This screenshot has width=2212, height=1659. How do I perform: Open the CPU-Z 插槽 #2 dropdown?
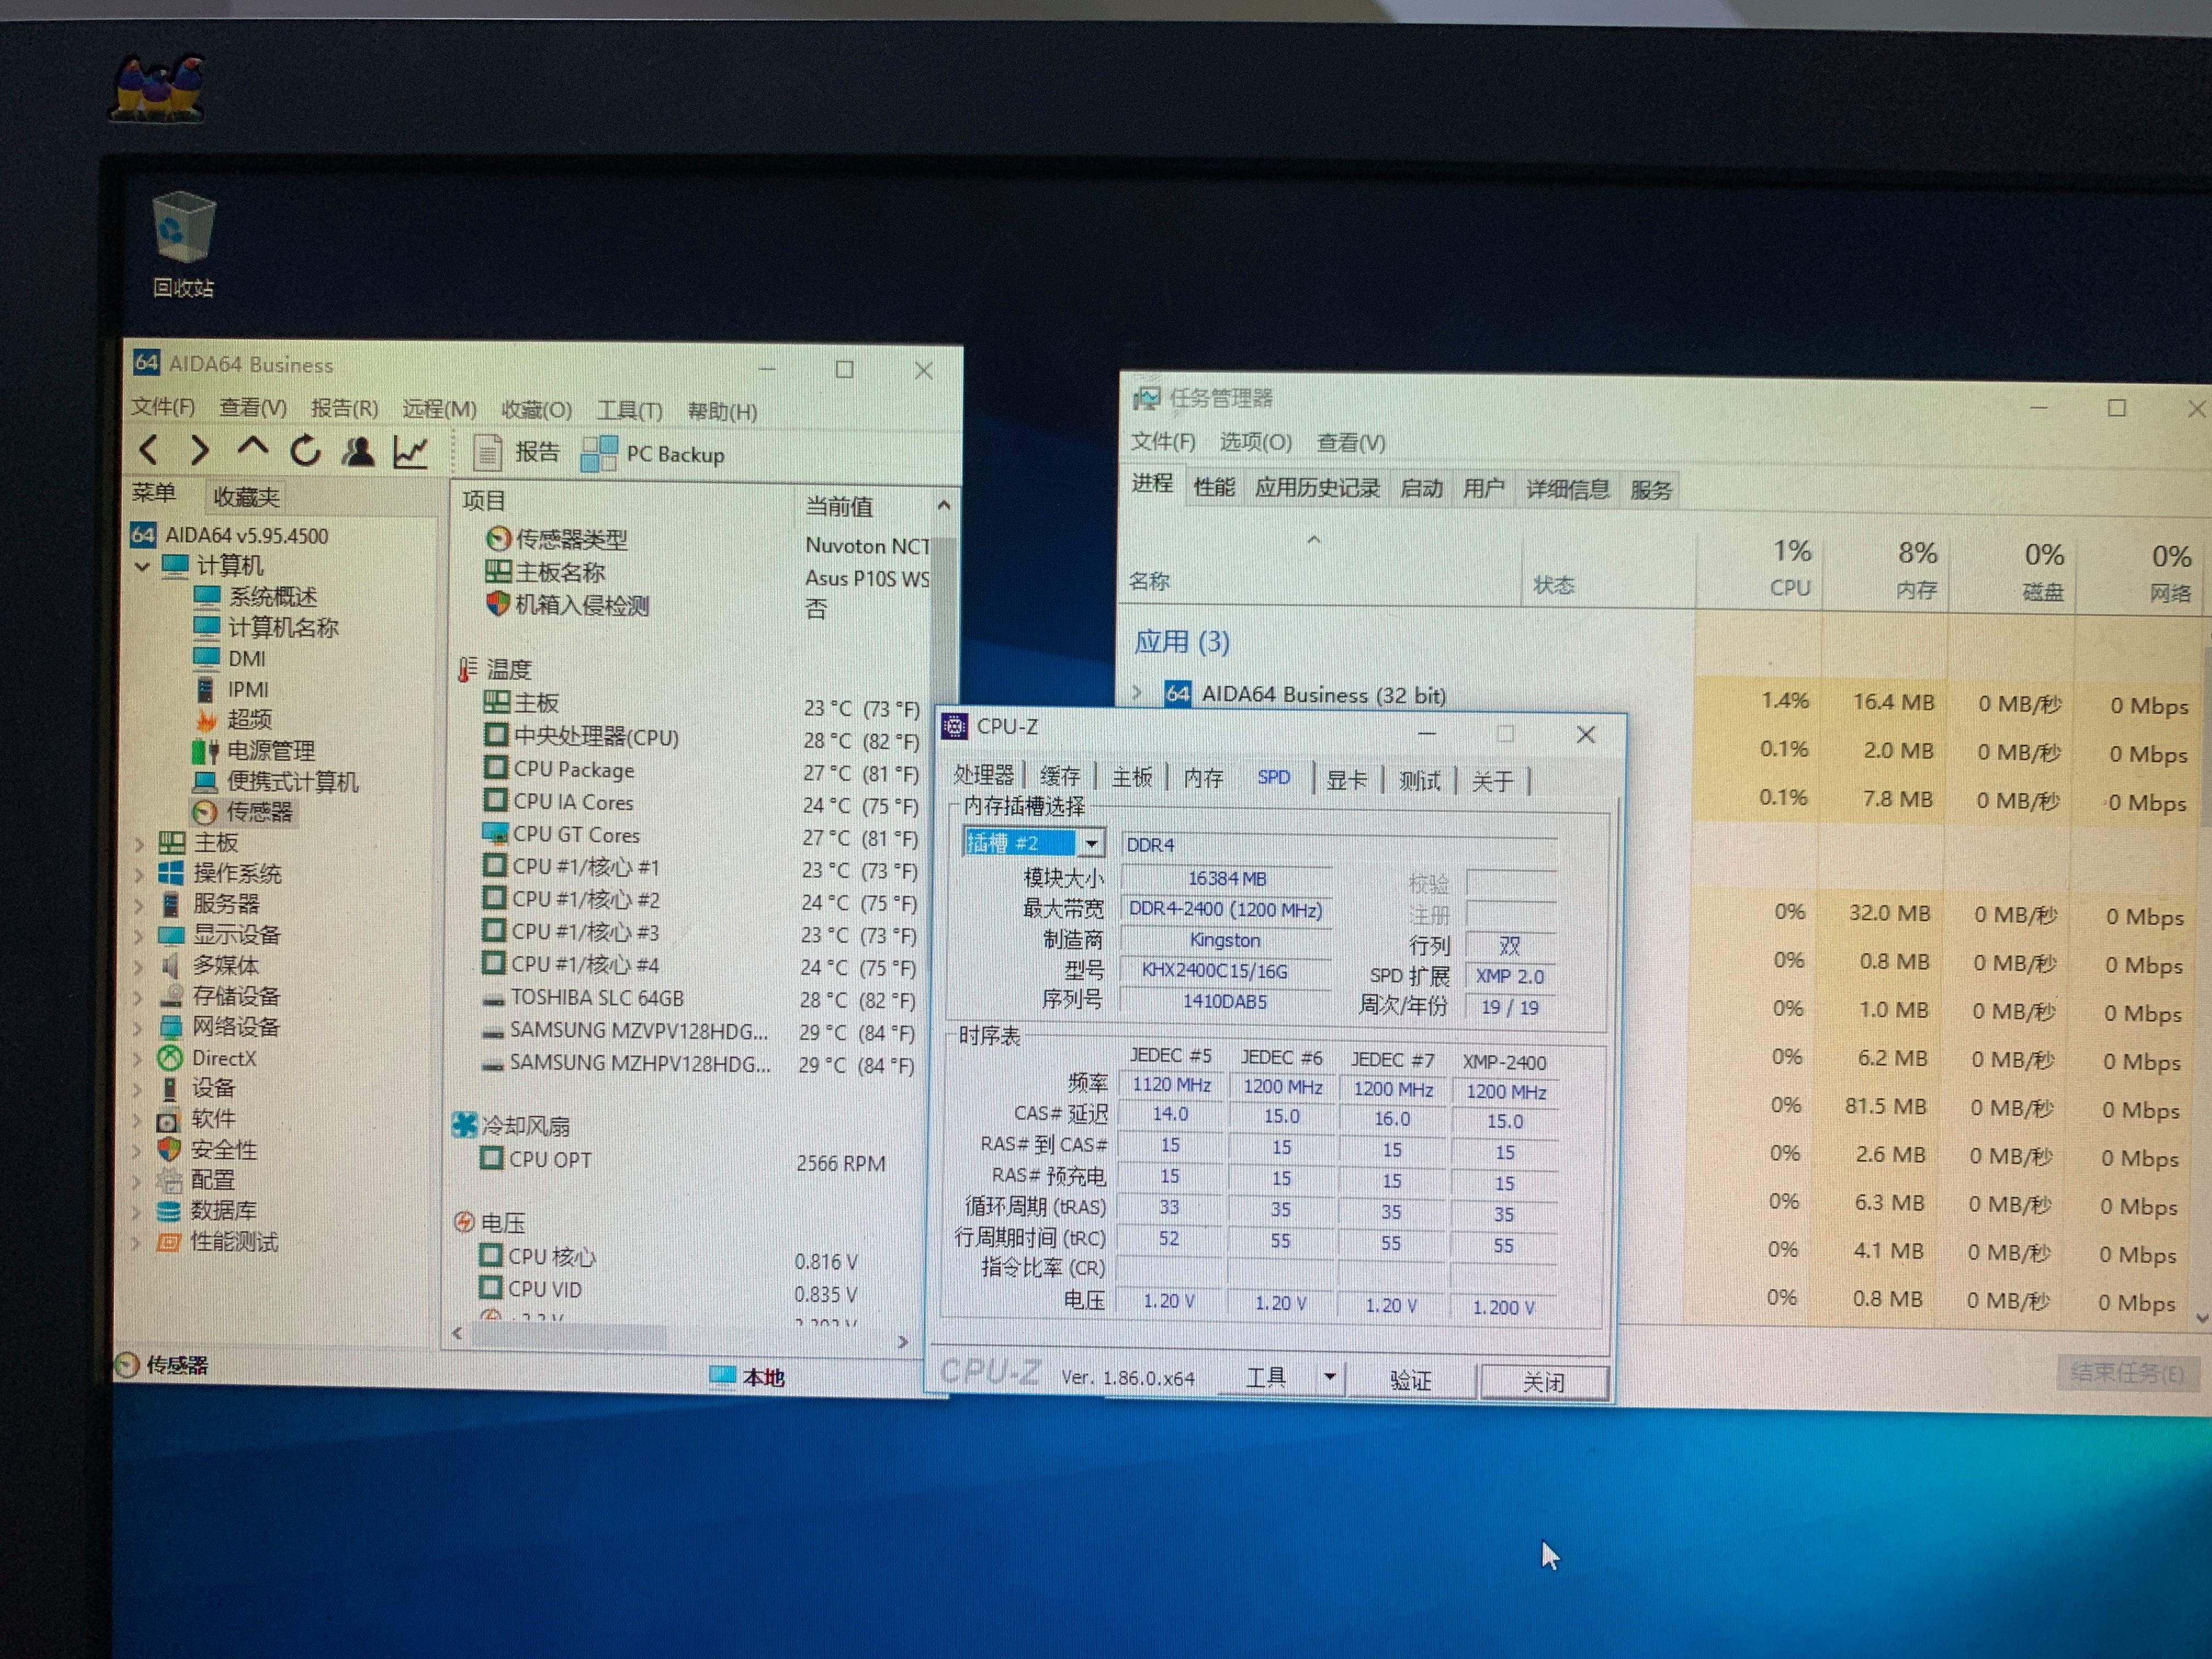(x=1092, y=844)
